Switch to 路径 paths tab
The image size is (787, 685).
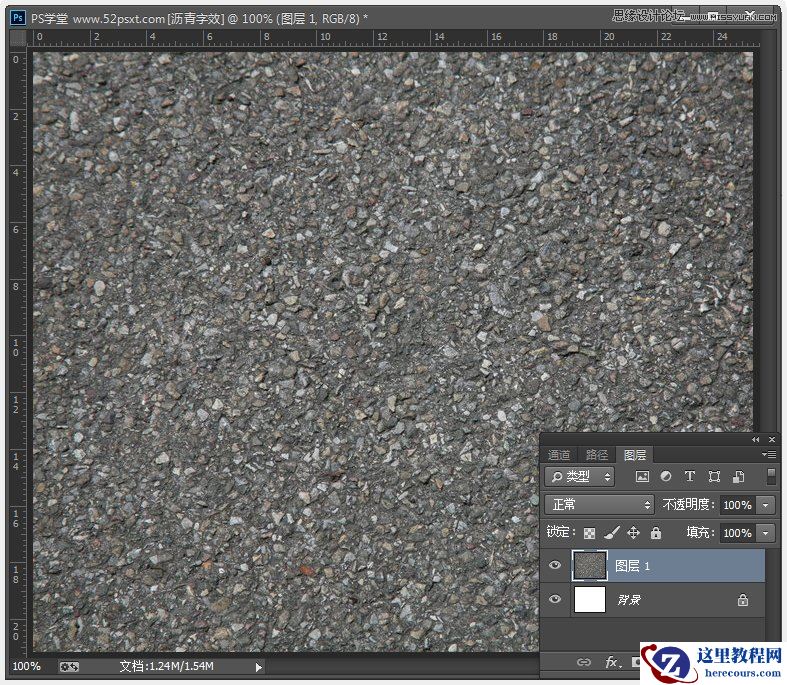tap(597, 455)
